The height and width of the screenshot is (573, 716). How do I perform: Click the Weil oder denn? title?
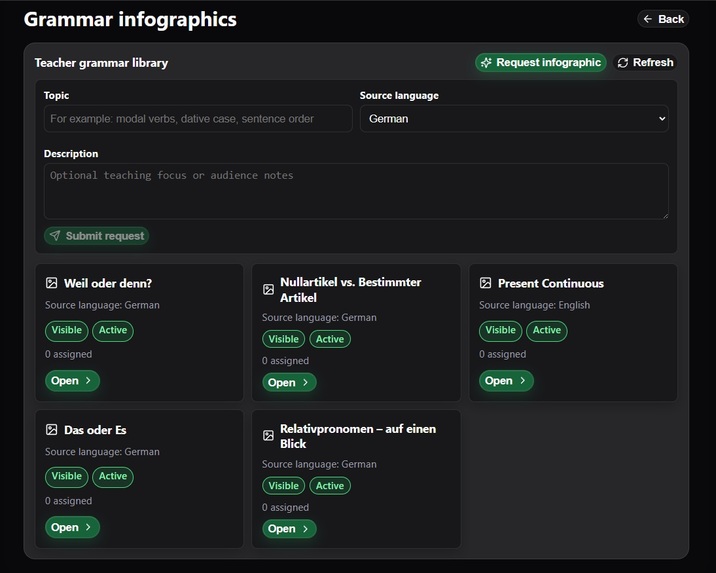108,283
